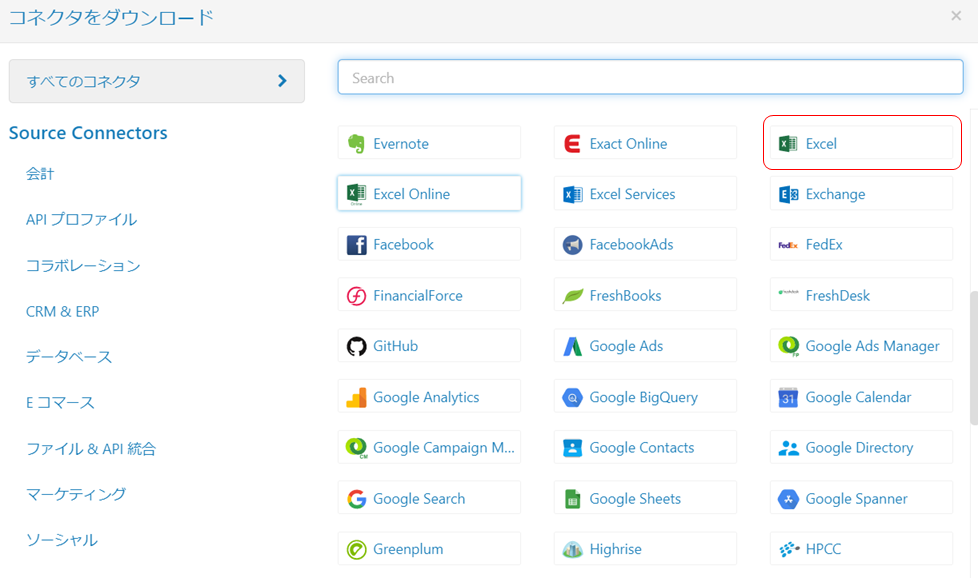Screen dimensions: 978x578
Task: Open the 会計 category
Action: pyautogui.click(x=40, y=174)
